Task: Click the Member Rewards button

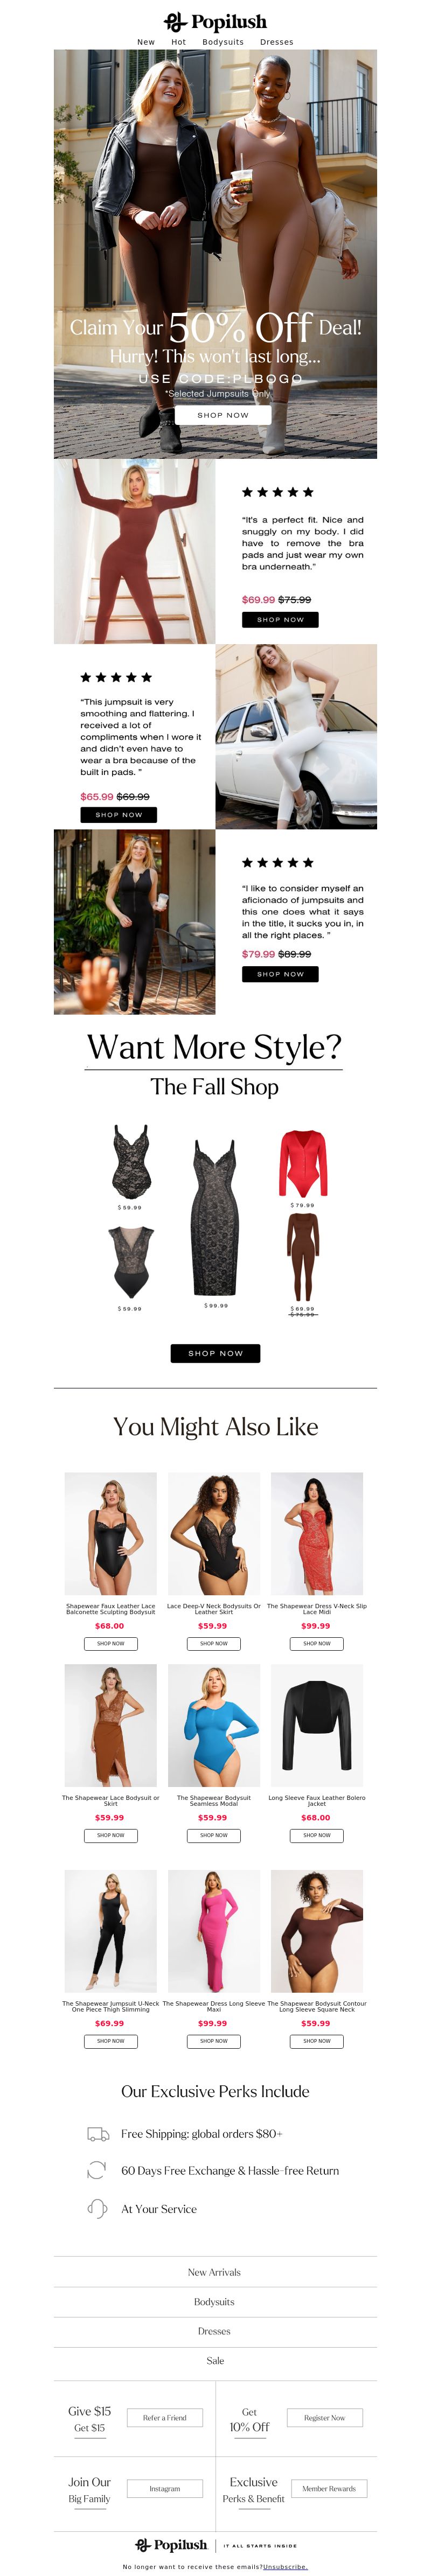Action: 329,2488
